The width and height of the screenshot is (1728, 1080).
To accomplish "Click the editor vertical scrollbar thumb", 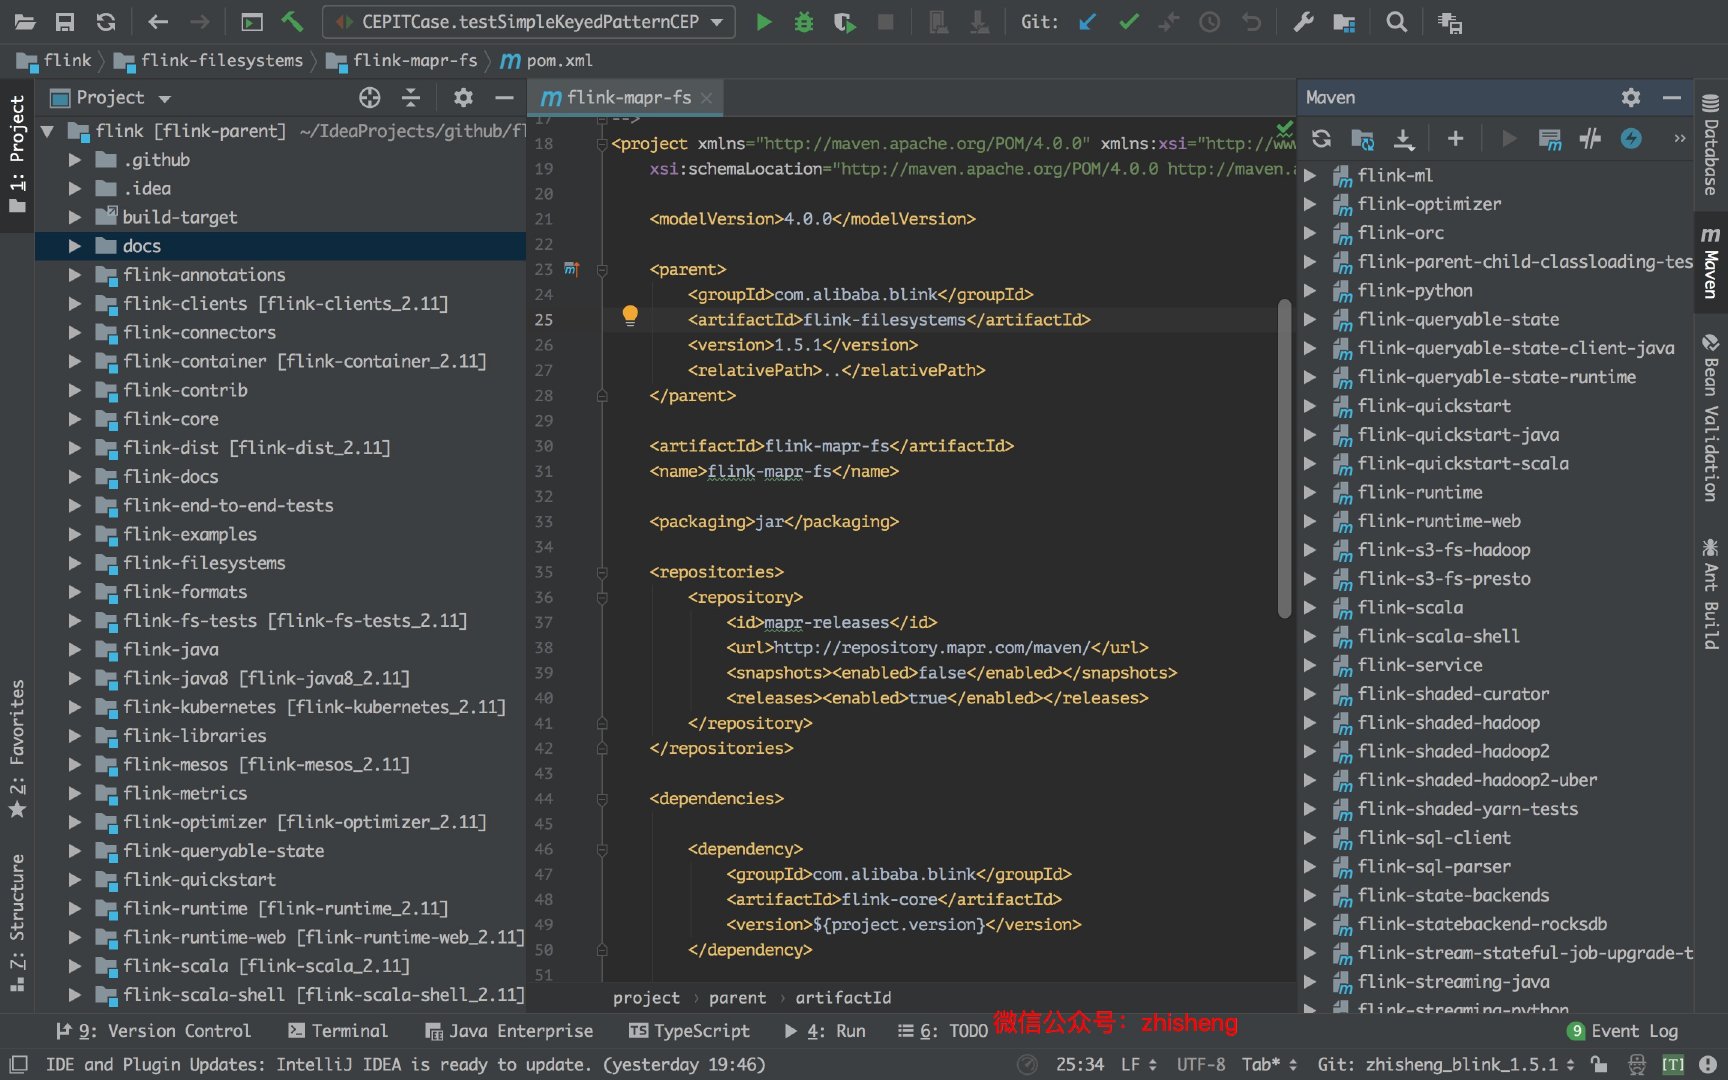I will (1284, 460).
